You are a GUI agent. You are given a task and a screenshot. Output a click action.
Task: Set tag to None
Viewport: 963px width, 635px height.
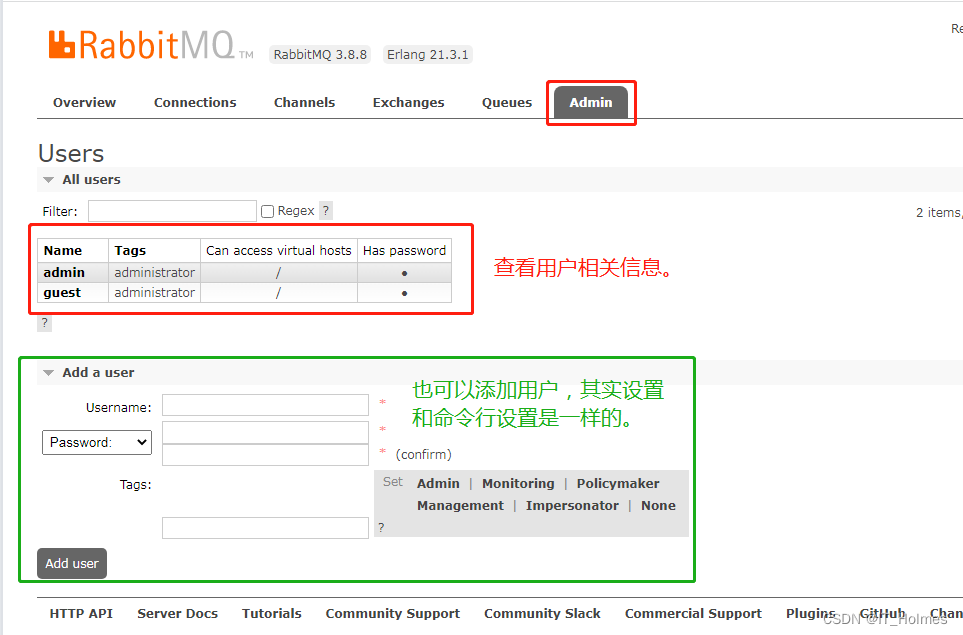pos(658,505)
